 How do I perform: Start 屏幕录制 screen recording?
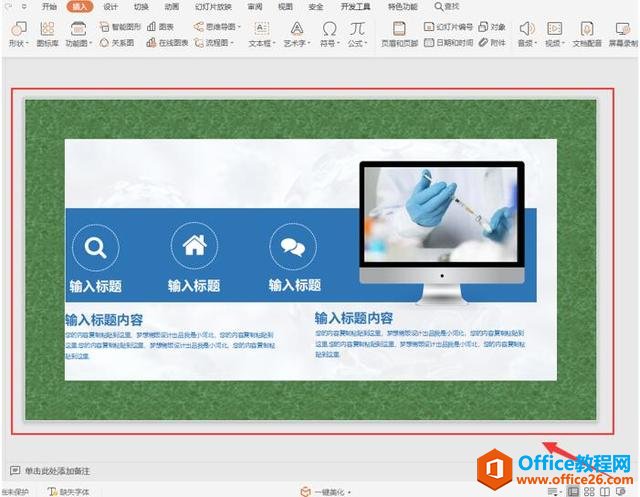(623, 34)
